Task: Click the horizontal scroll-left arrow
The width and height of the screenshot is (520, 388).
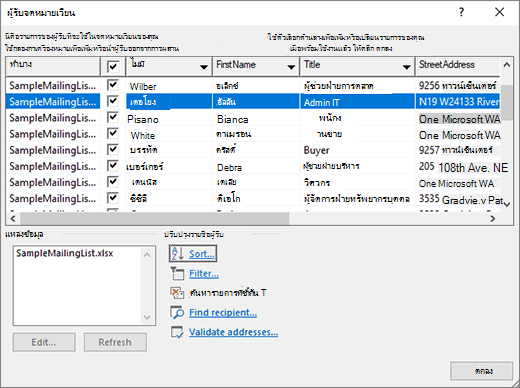Action: pyautogui.click(x=13, y=219)
